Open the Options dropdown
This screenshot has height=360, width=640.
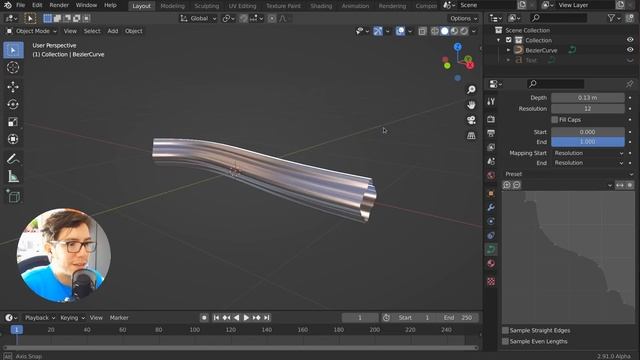pyautogui.click(x=464, y=18)
